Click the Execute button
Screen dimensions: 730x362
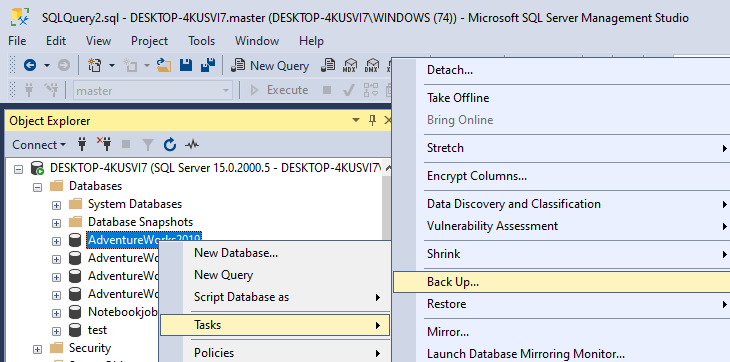point(279,90)
